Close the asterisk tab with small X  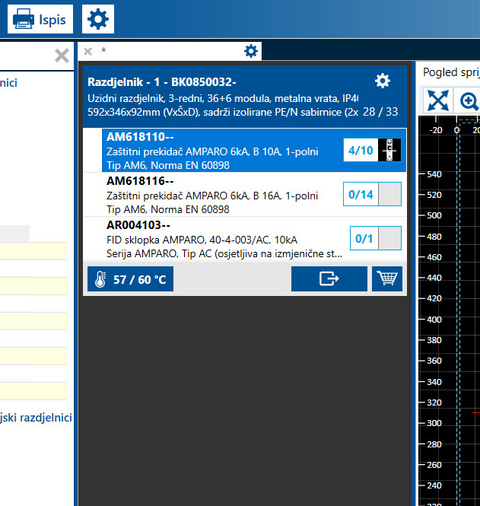pyautogui.click(x=88, y=51)
